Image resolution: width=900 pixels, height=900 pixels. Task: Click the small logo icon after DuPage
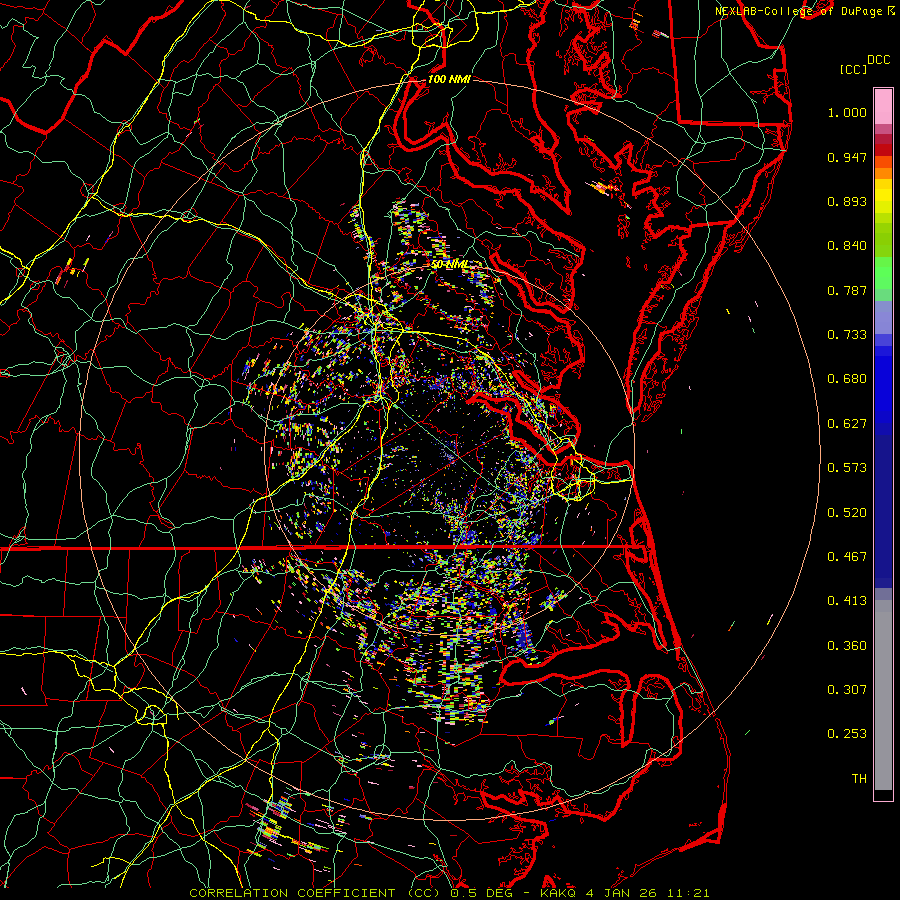click(x=891, y=10)
